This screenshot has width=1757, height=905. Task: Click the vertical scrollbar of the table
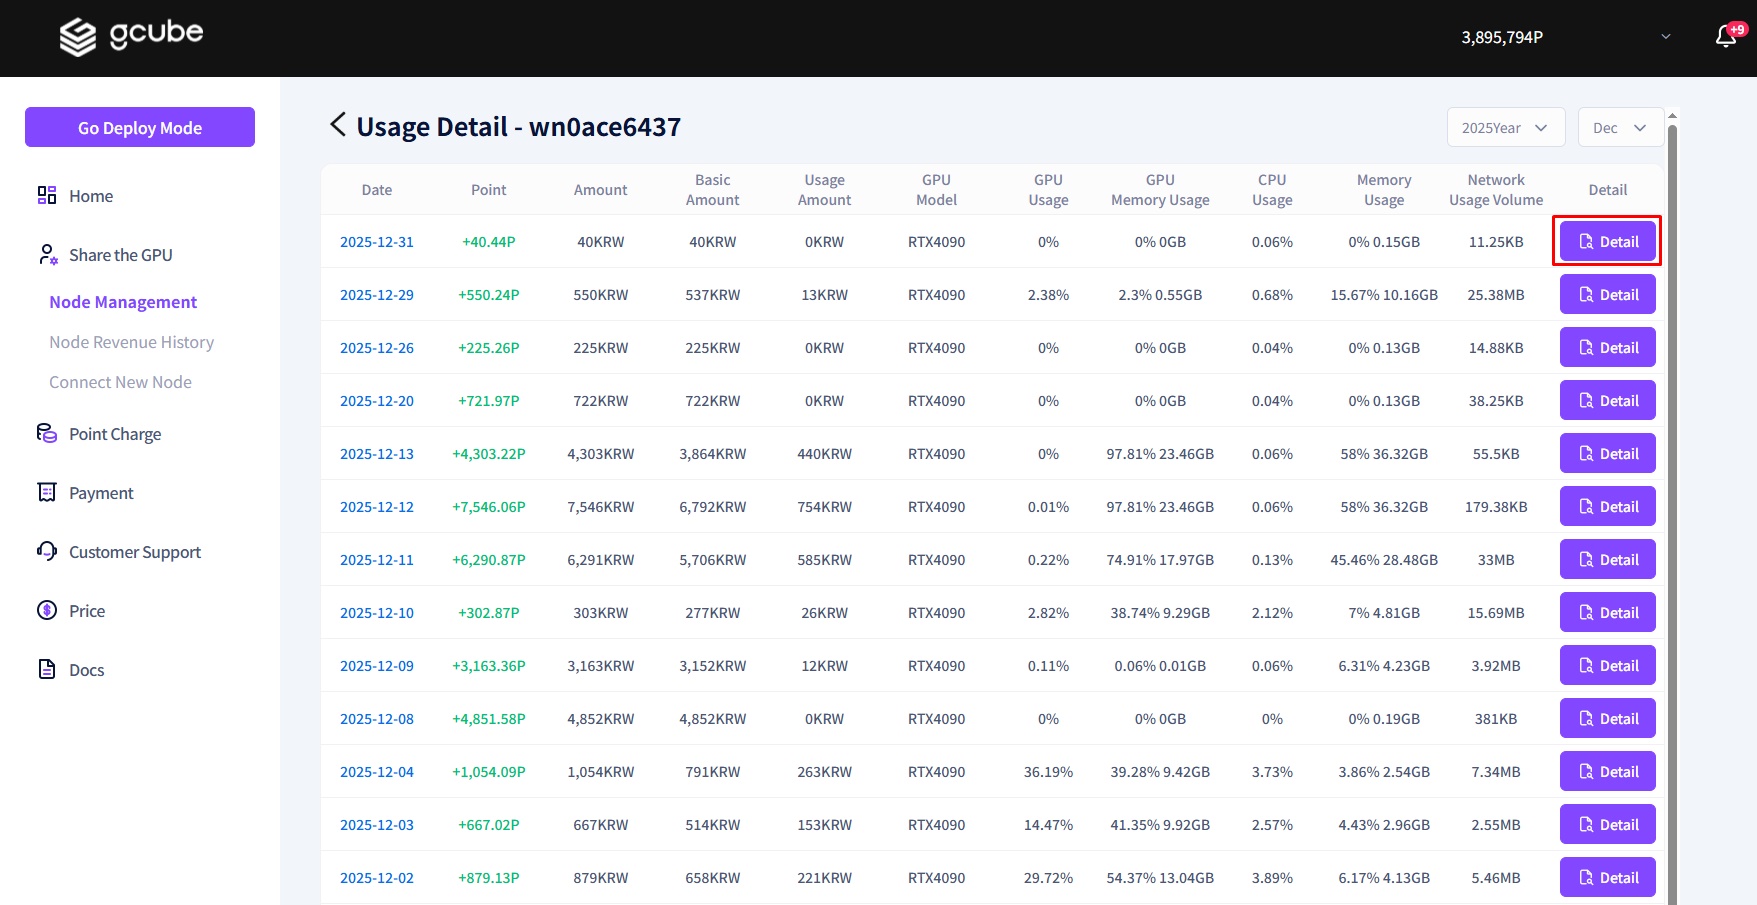click(1672, 500)
